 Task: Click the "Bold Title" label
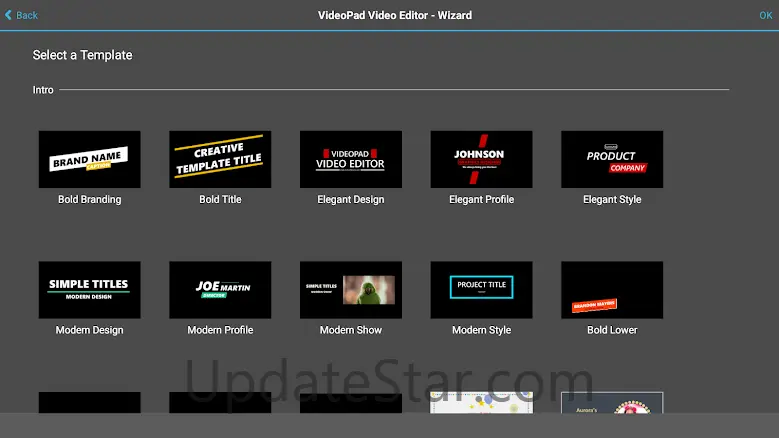pyautogui.click(x=220, y=200)
